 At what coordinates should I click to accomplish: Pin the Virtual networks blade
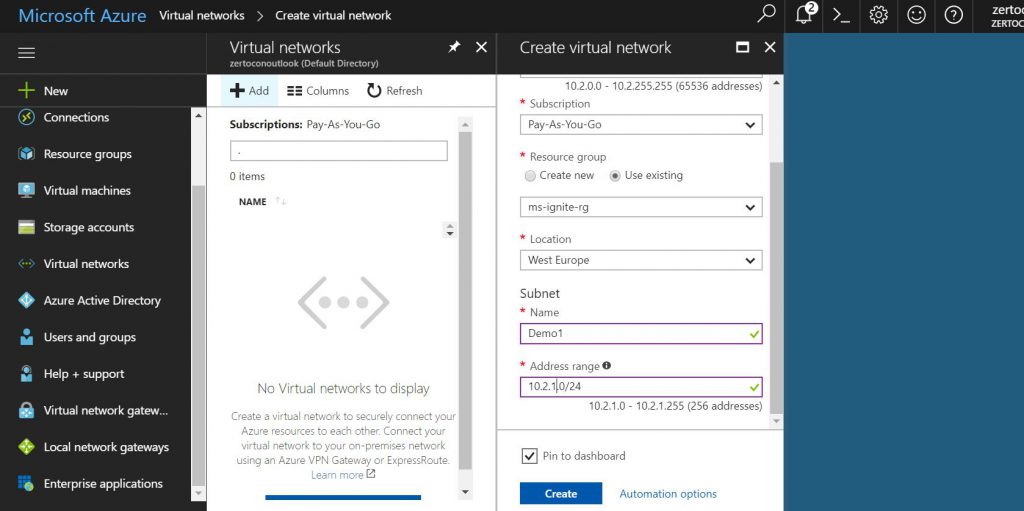point(454,47)
